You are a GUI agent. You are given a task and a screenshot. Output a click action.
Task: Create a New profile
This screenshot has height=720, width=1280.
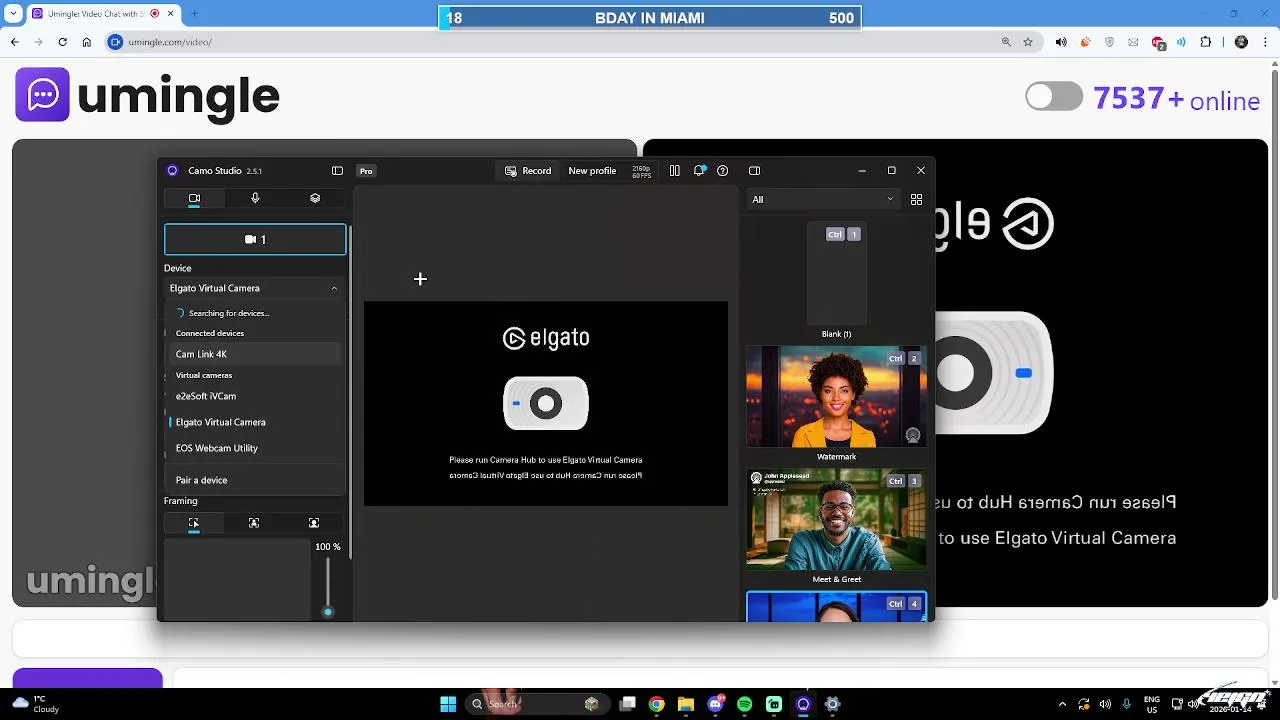pyautogui.click(x=592, y=171)
